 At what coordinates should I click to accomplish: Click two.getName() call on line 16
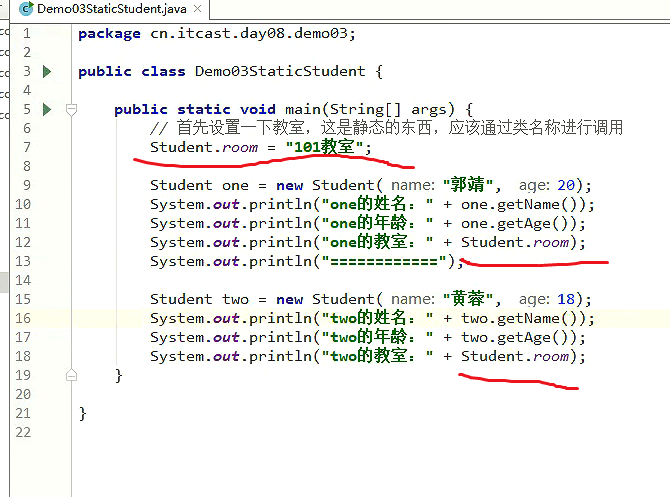tap(523, 318)
